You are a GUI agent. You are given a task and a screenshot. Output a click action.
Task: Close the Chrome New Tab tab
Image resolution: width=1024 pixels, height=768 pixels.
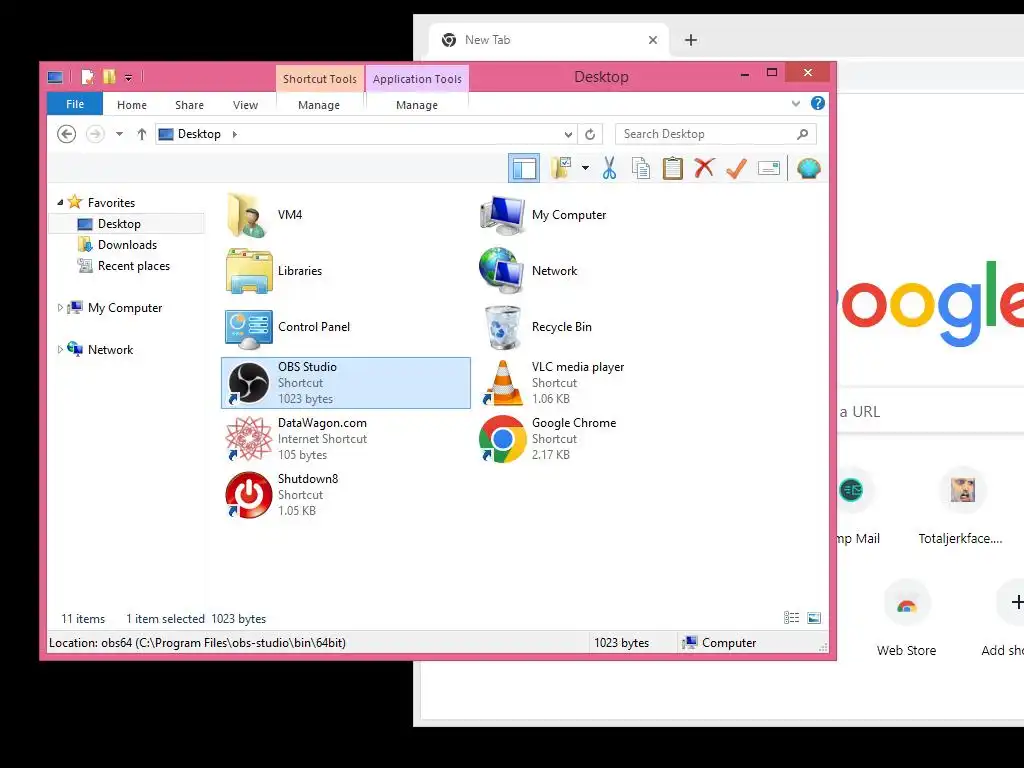(x=652, y=40)
